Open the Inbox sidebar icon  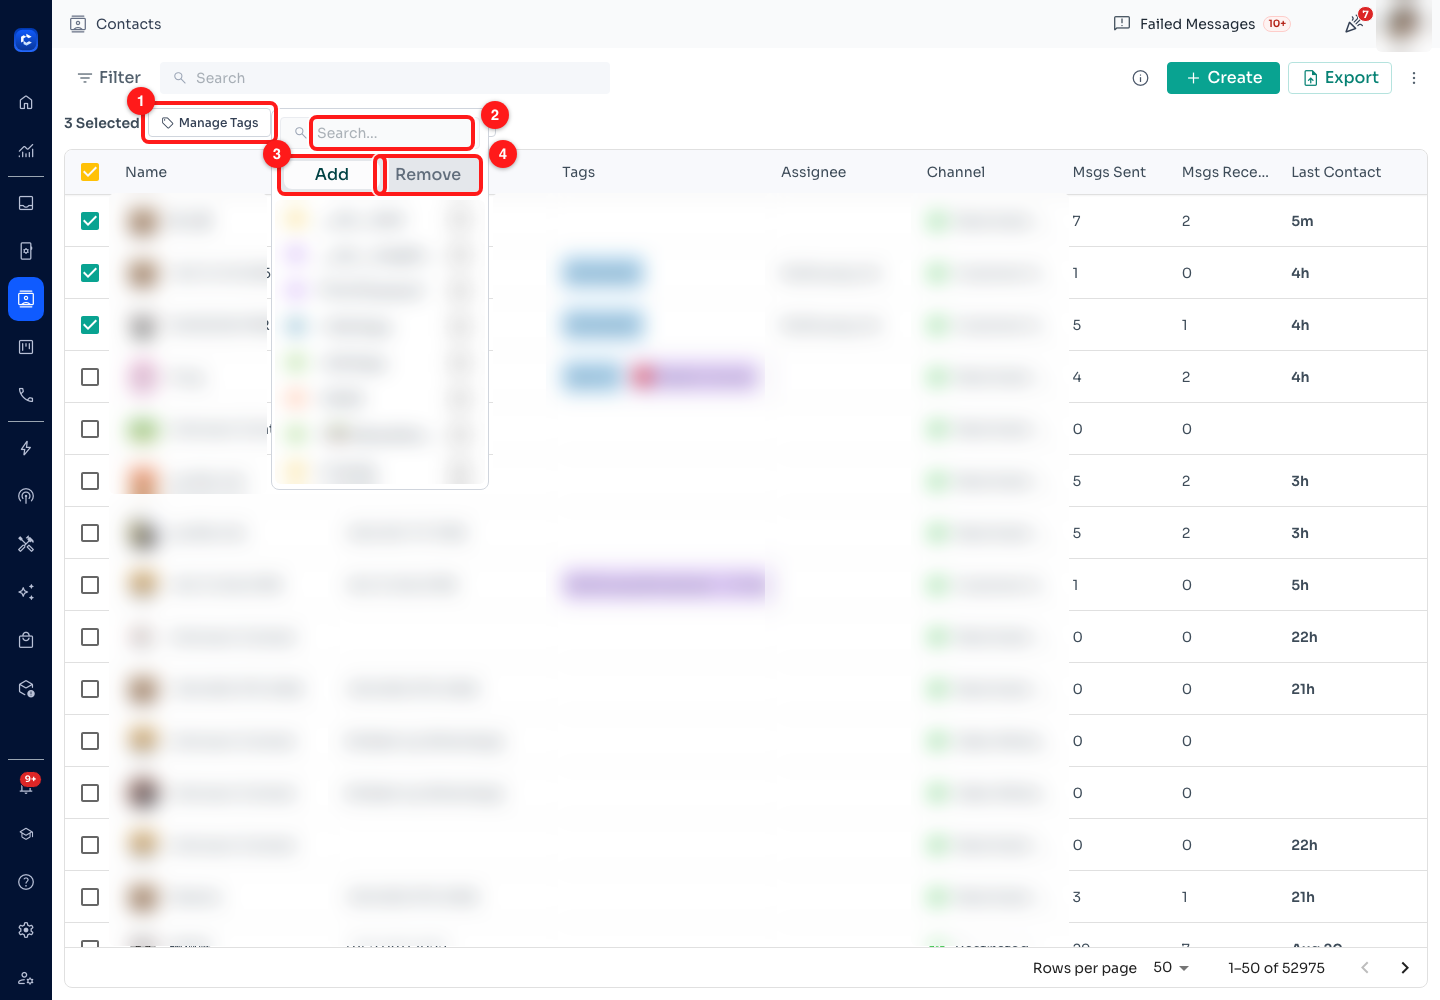[x=26, y=203]
